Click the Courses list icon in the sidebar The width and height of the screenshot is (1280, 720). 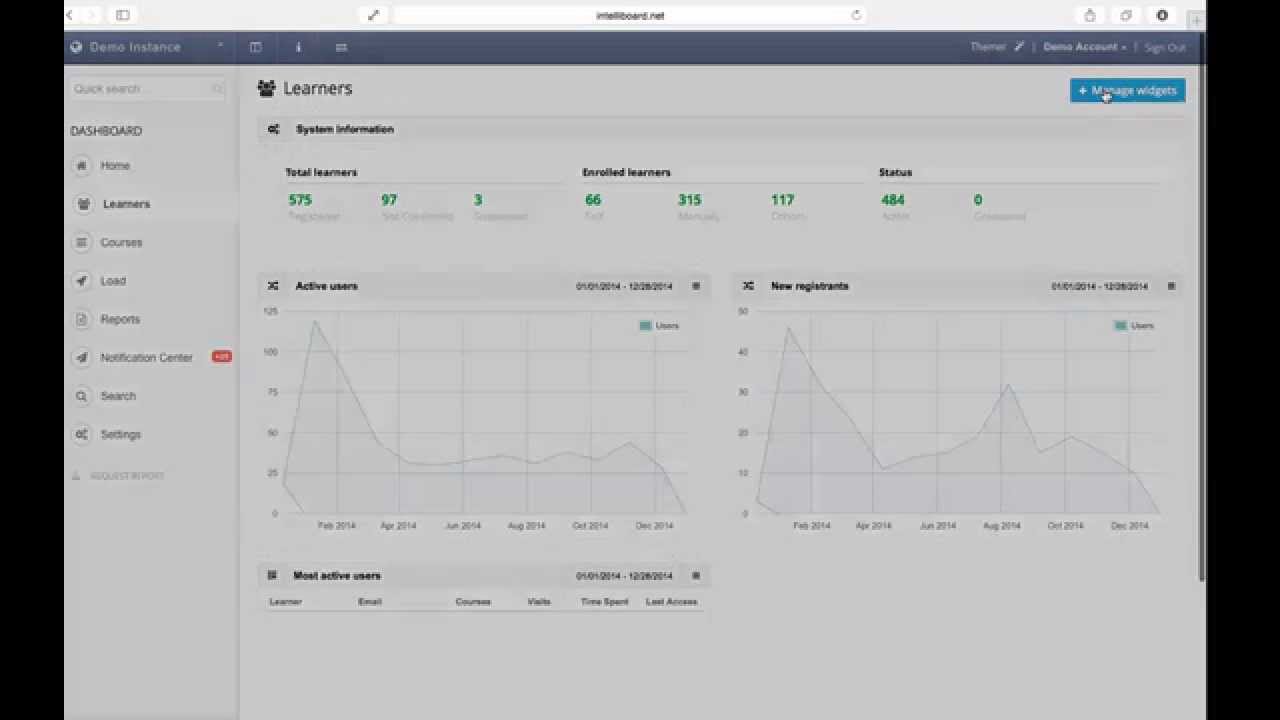coord(82,243)
